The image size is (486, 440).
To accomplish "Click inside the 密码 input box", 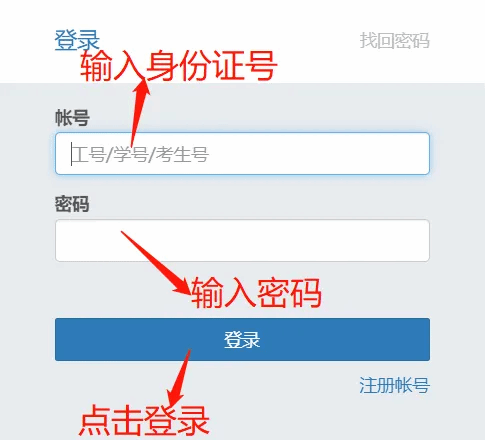I will [x=242, y=240].
